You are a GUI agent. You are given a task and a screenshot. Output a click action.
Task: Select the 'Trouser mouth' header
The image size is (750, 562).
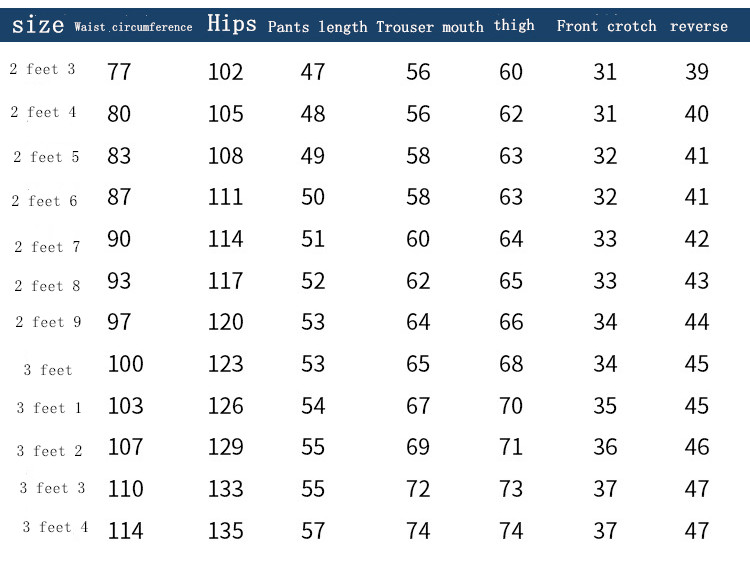point(430,27)
